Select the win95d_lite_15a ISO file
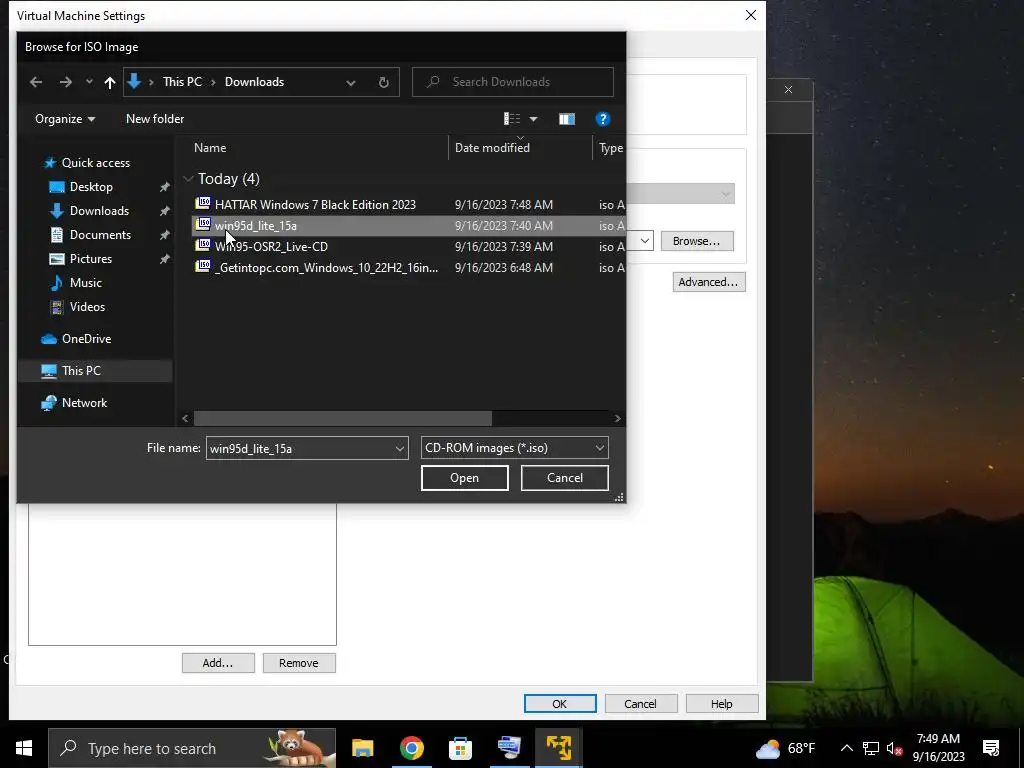This screenshot has width=1024, height=768. point(255,226)
